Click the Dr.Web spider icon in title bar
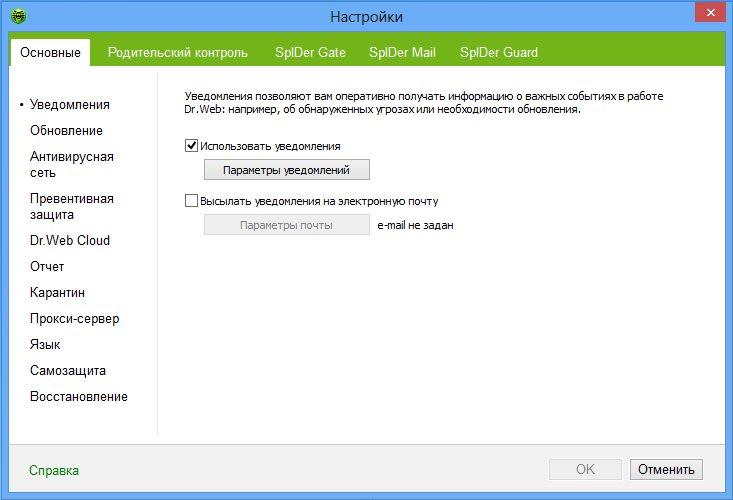 click(x=19, y=16)
